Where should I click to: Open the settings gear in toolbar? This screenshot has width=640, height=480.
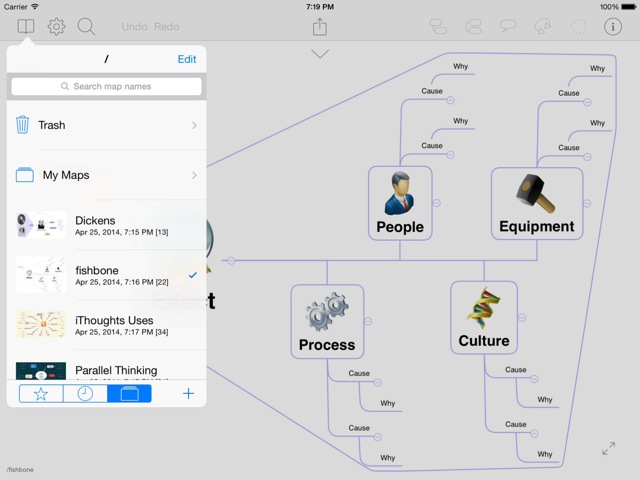click(57, 27)
